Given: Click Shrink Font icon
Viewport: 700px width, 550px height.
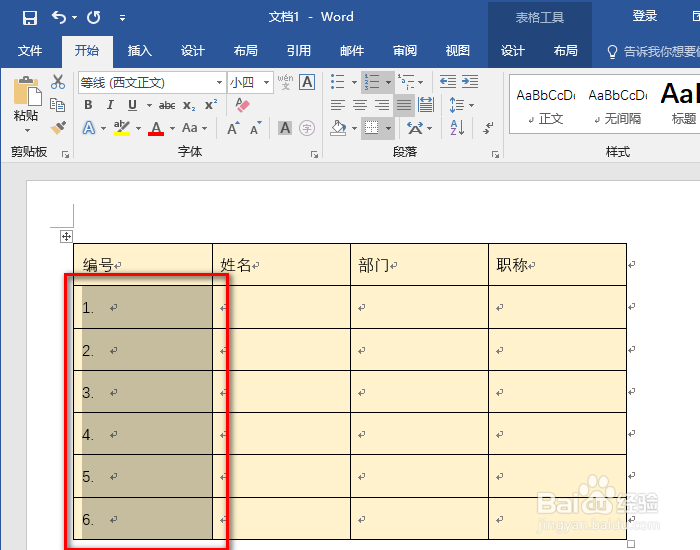Looking at the screenshot, I should pos(255,129).
